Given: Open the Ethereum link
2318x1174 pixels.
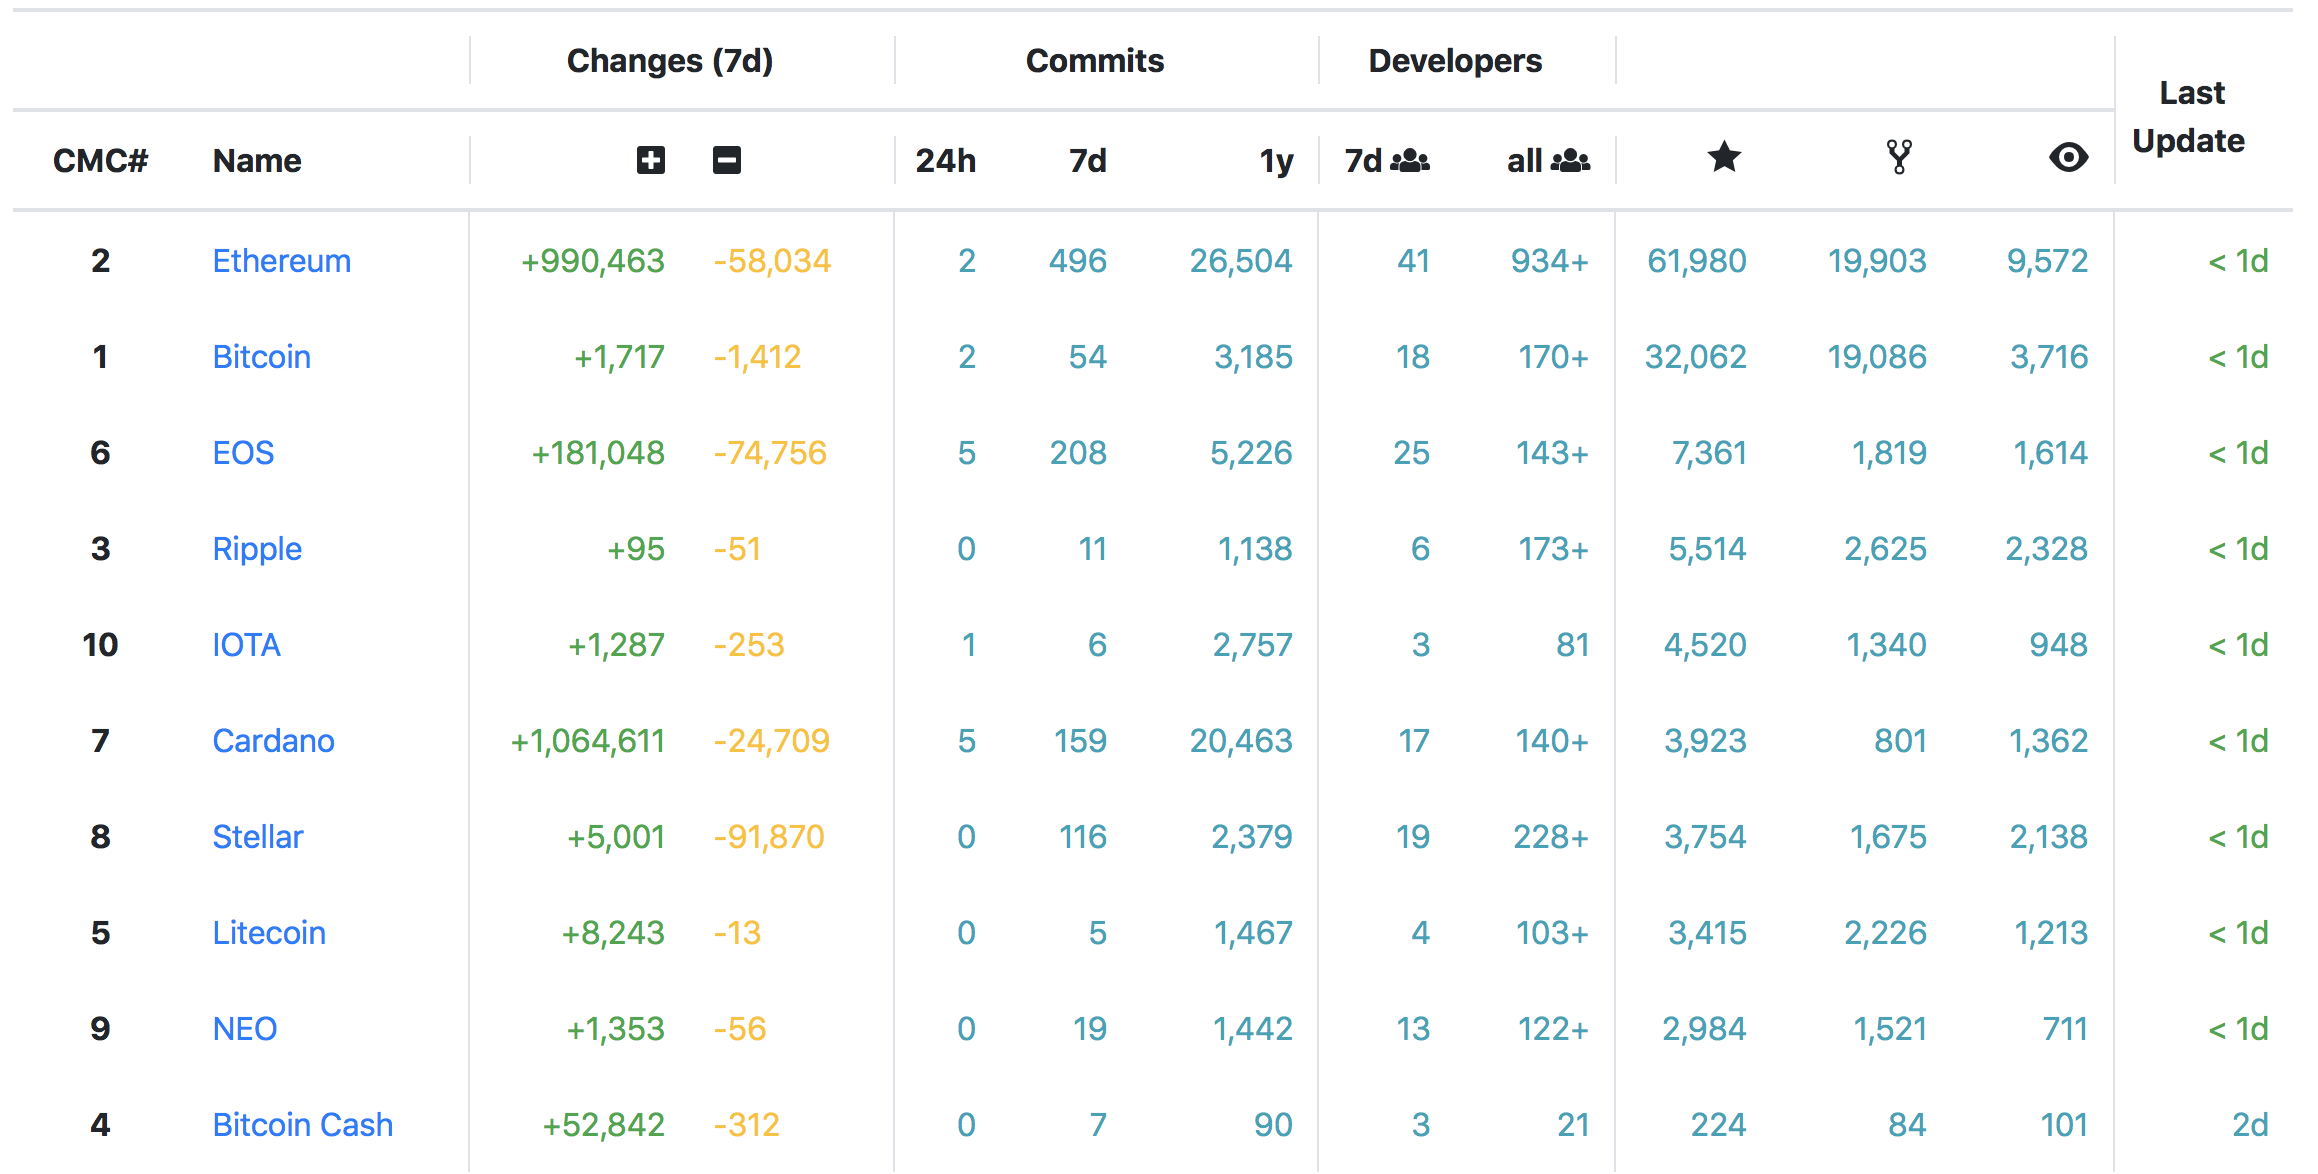Looking at the screenshot, I should [x=282, y=261].
